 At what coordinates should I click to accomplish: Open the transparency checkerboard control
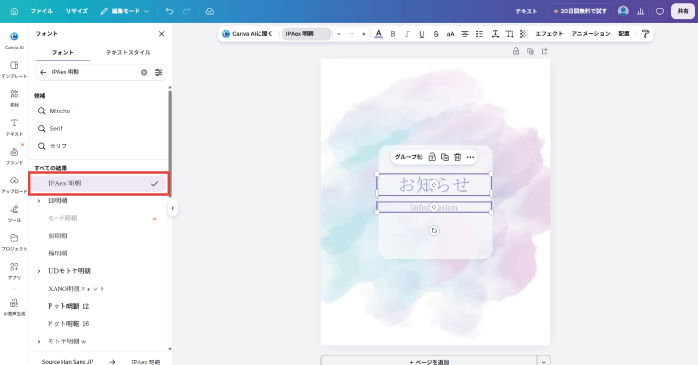524,34
